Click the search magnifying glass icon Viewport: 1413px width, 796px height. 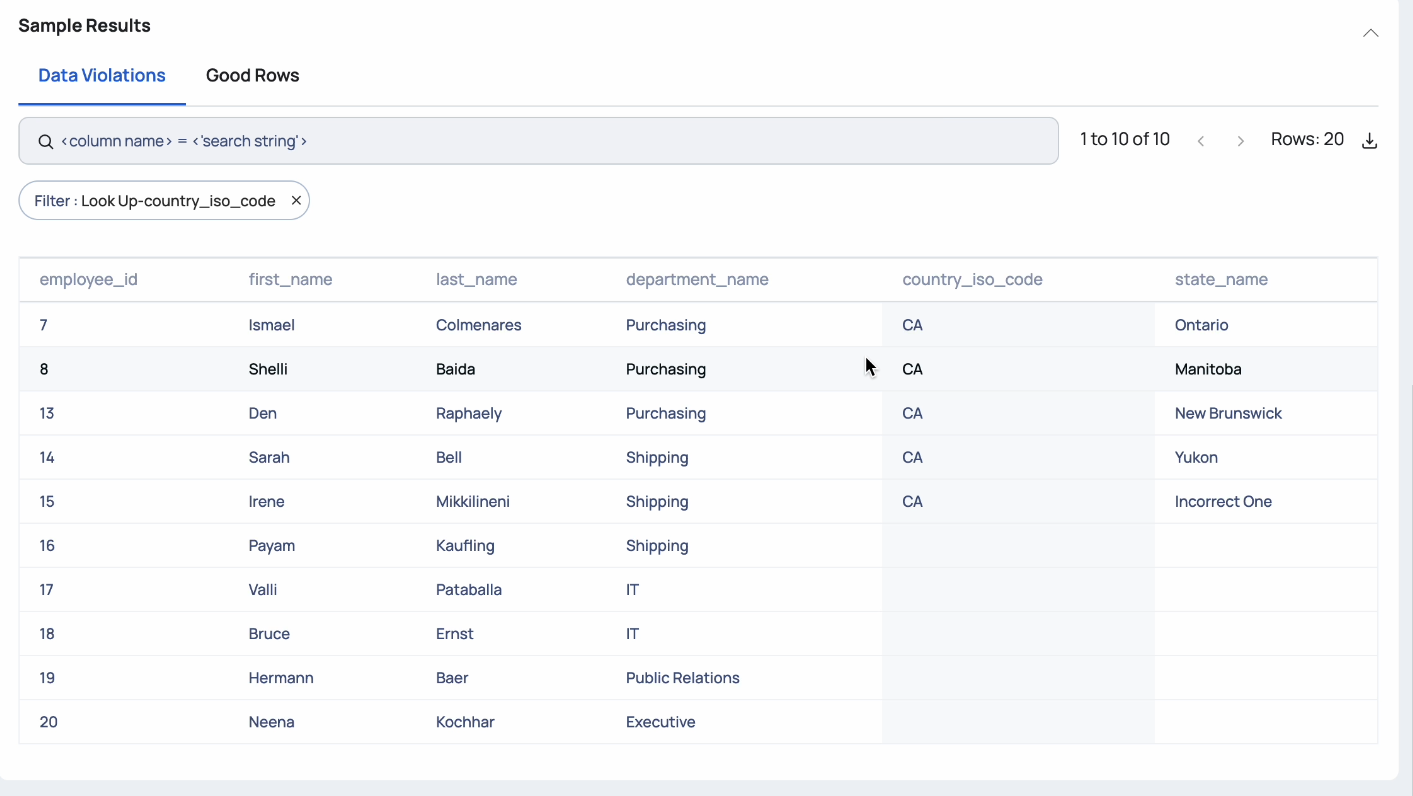pos(45,141)
